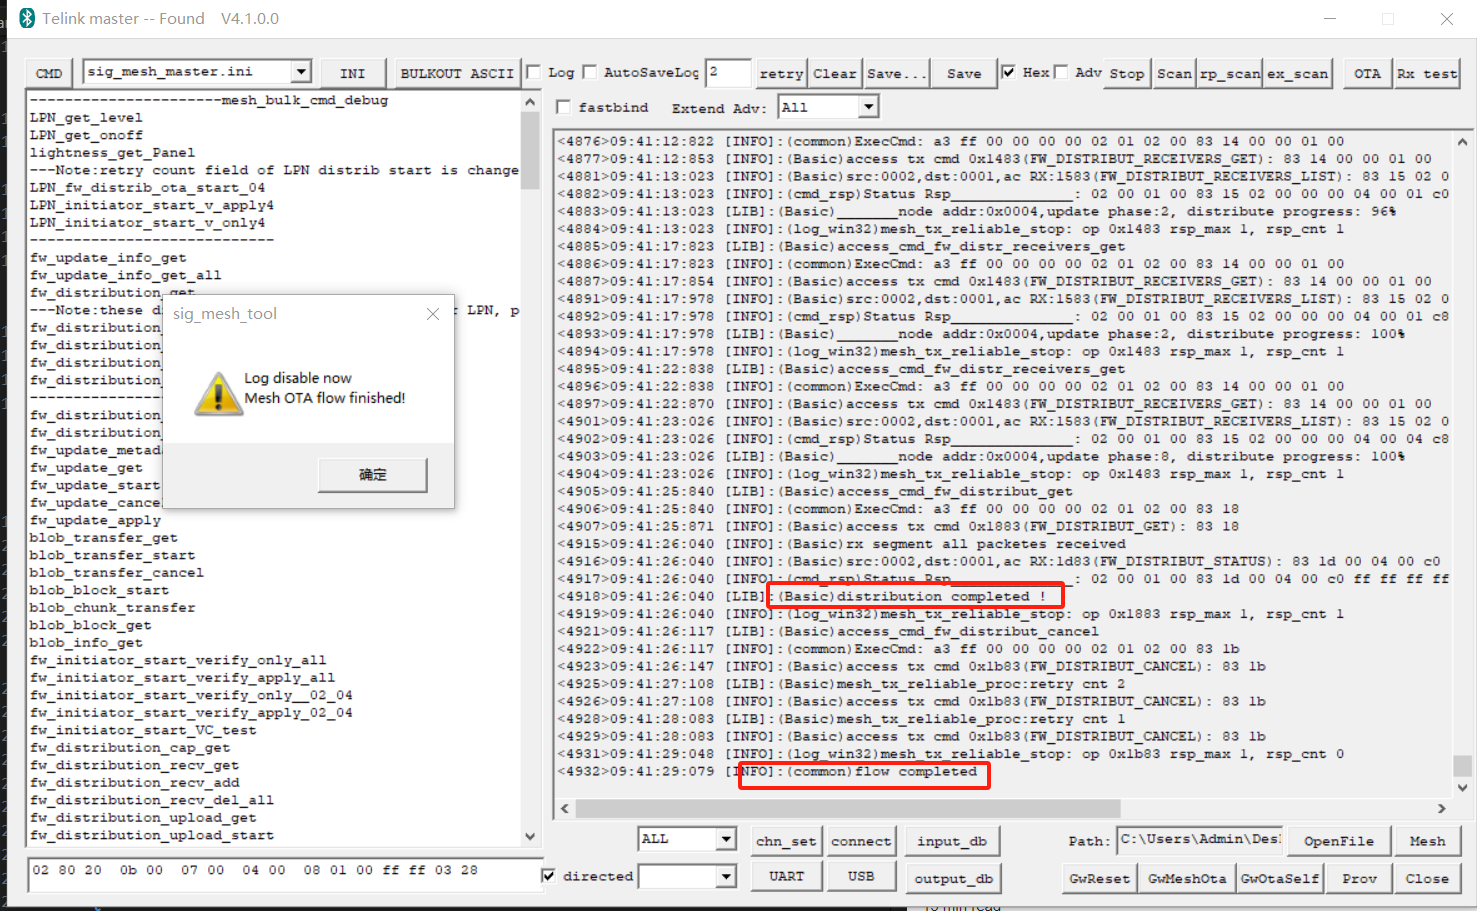This screenshot has width=1477, height=911.
Task: Click the GwReset button
Action: point(1099,878)
